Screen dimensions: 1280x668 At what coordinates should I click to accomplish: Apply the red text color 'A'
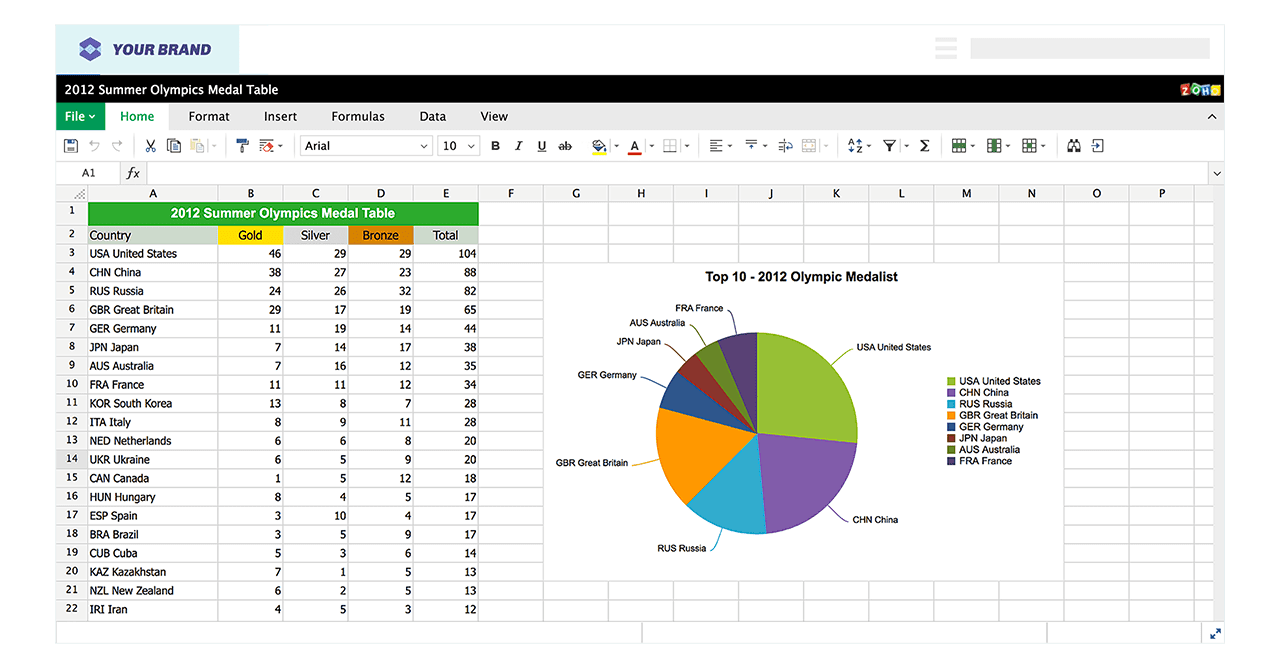click(634, 146)
